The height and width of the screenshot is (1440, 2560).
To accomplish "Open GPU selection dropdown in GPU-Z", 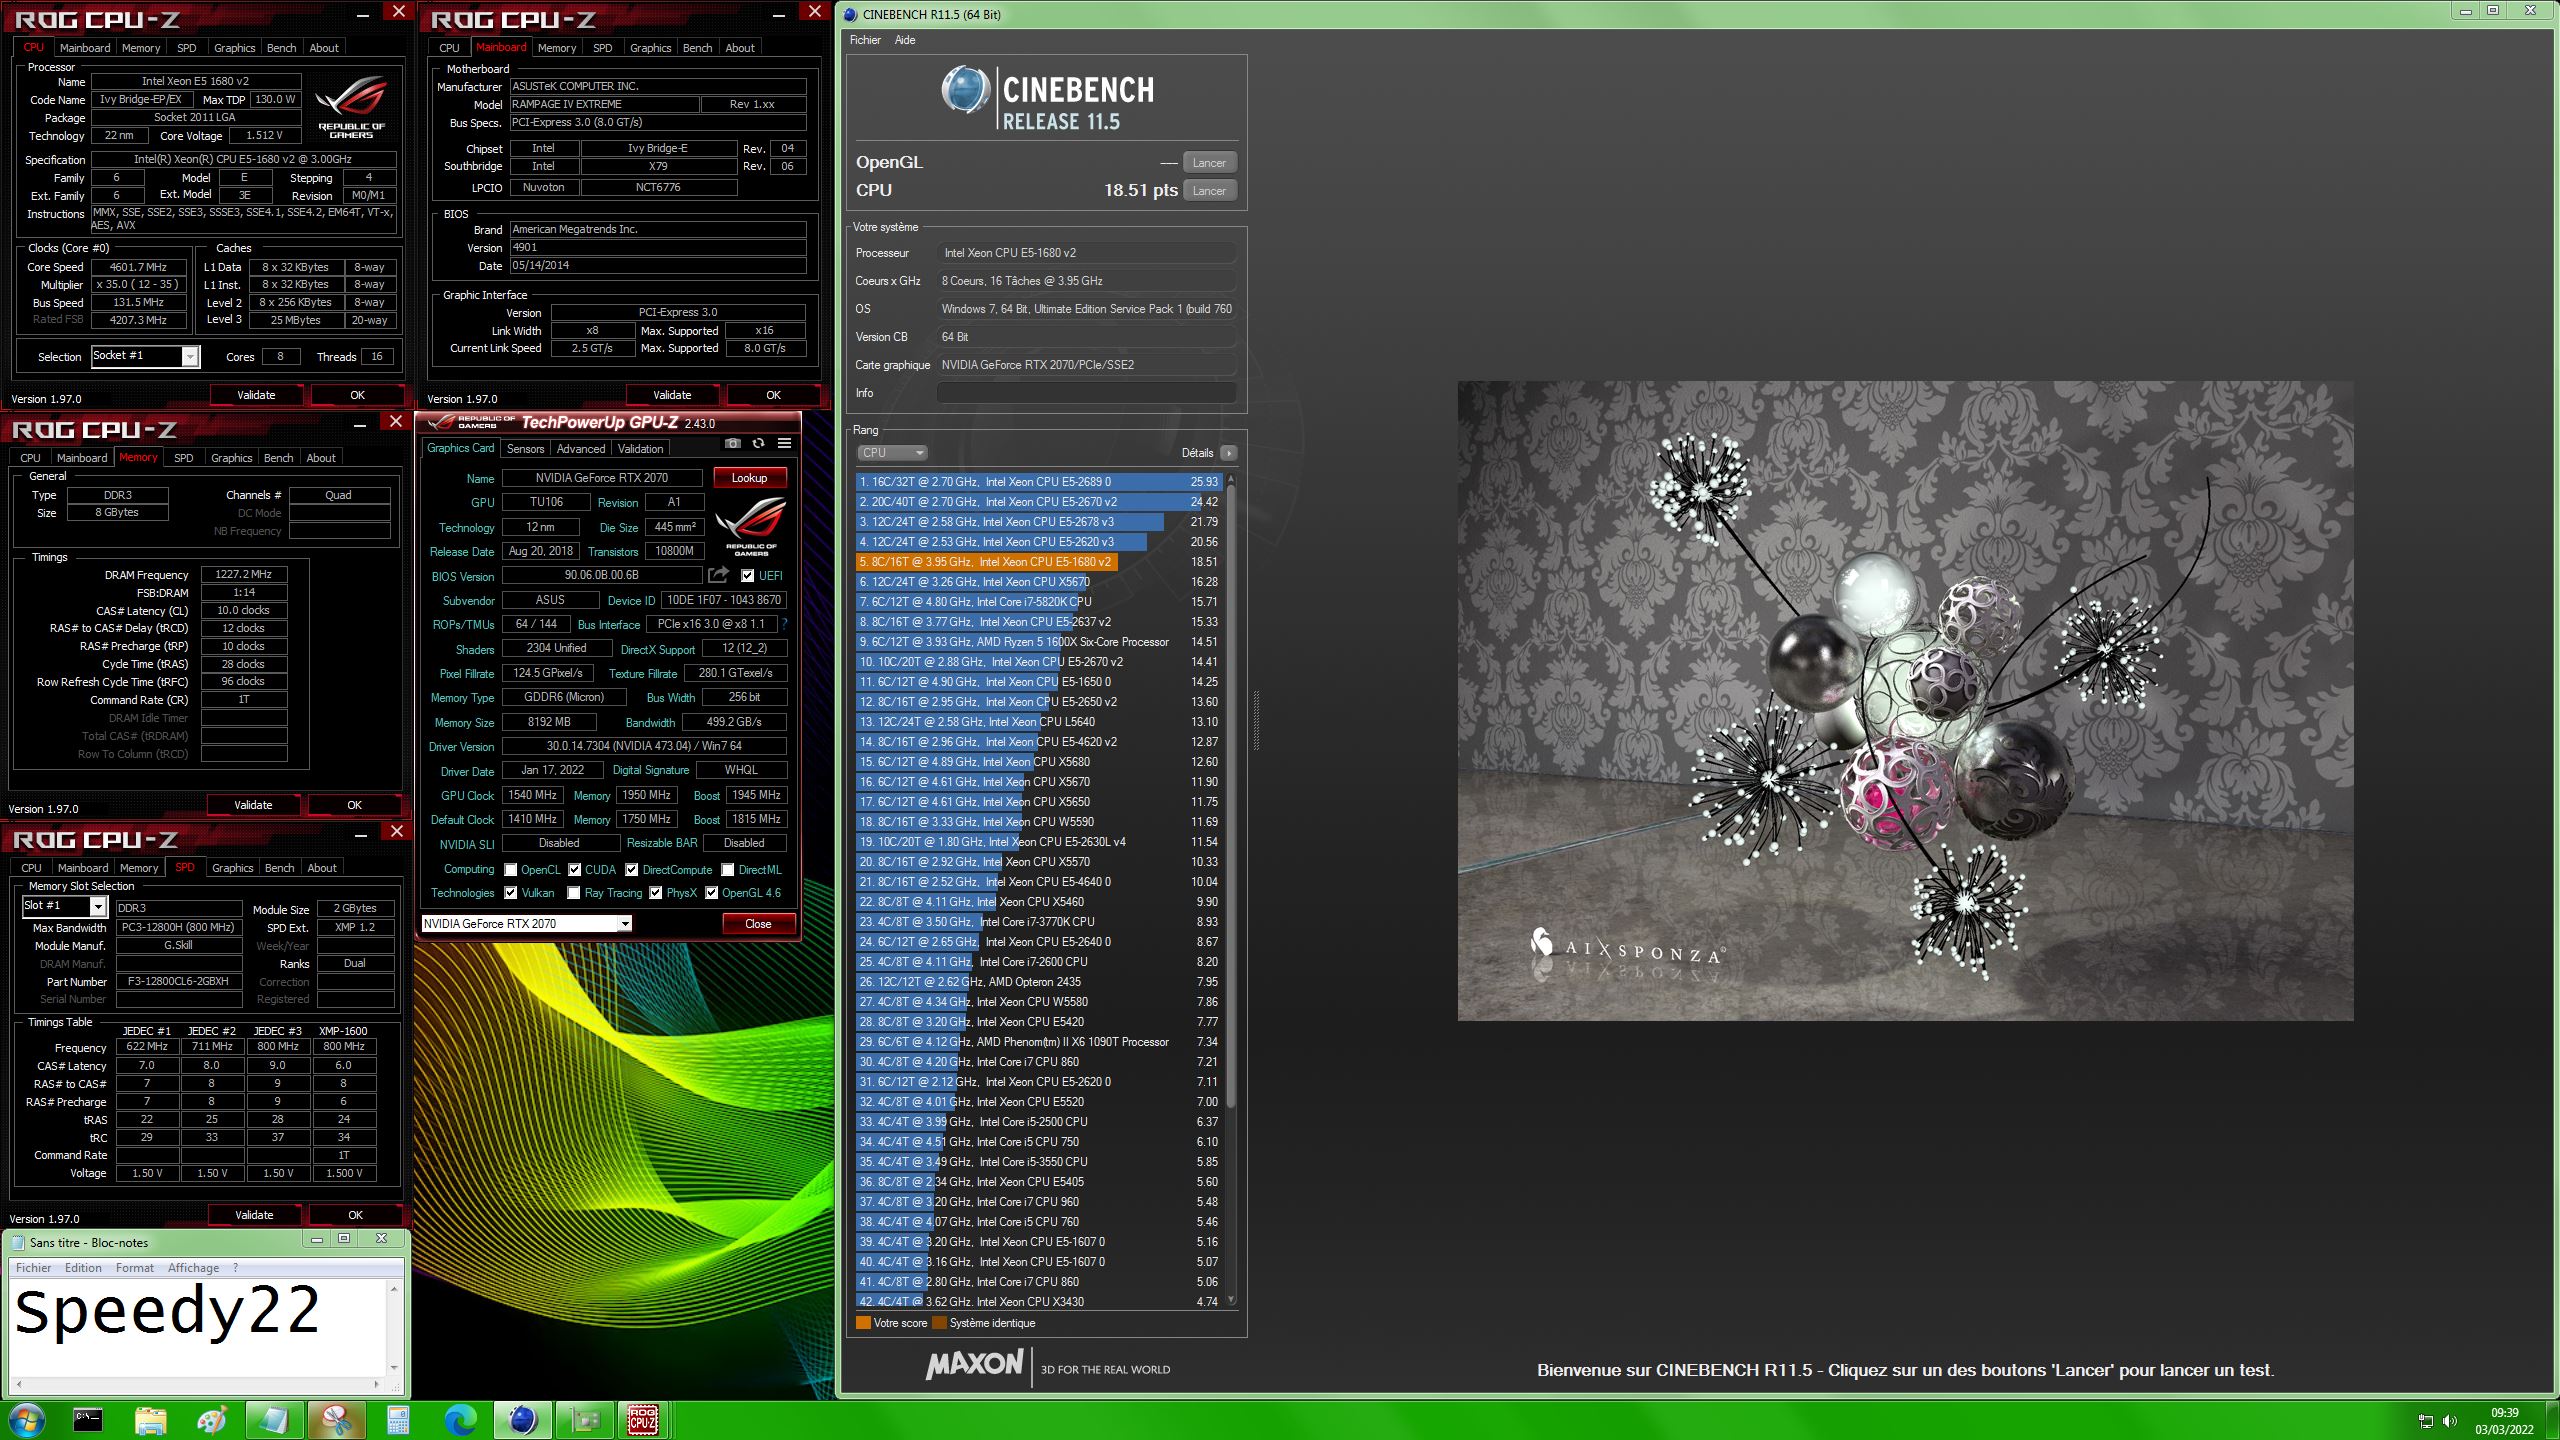I will [x=526, y=924].
